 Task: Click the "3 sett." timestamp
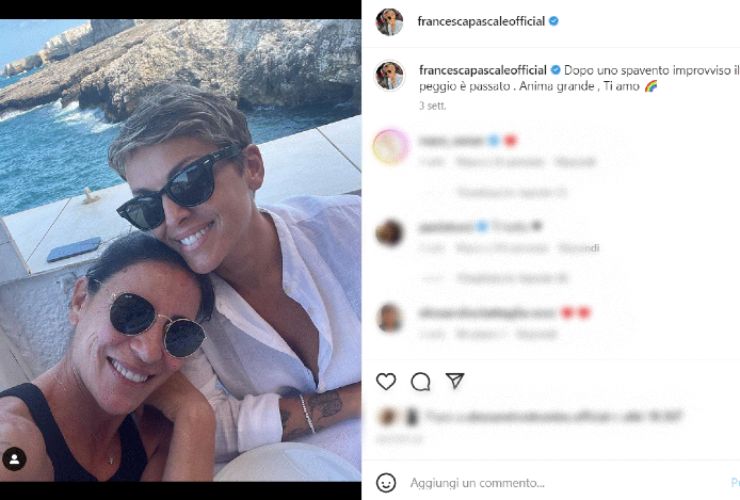click(x=432, y=106)
